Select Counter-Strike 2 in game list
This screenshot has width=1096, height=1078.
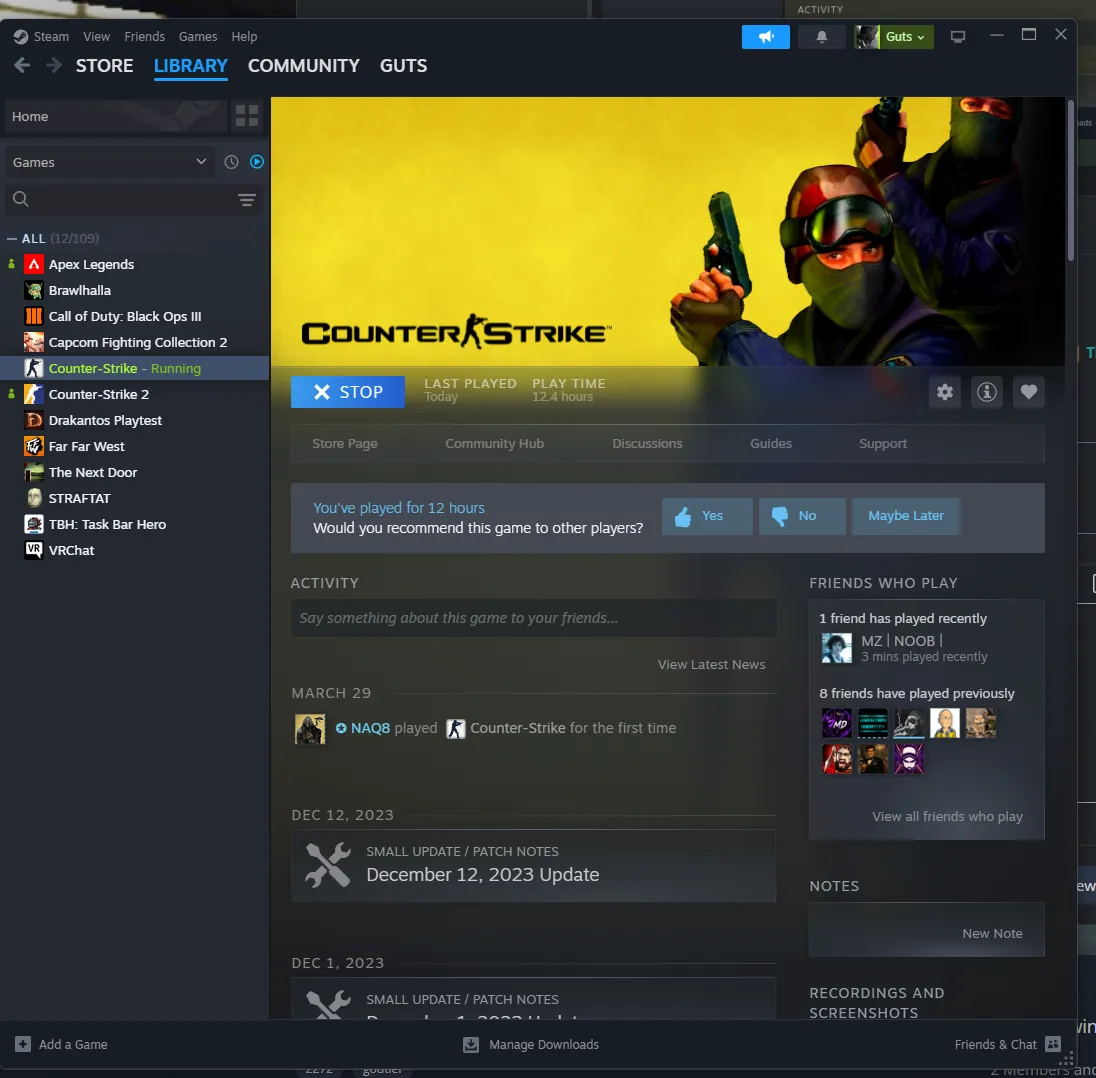coord(135,394)
